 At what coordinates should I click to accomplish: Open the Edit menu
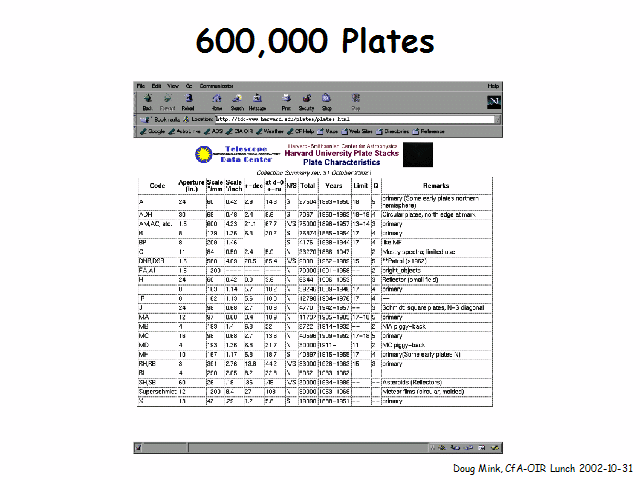tap(156, 86)
